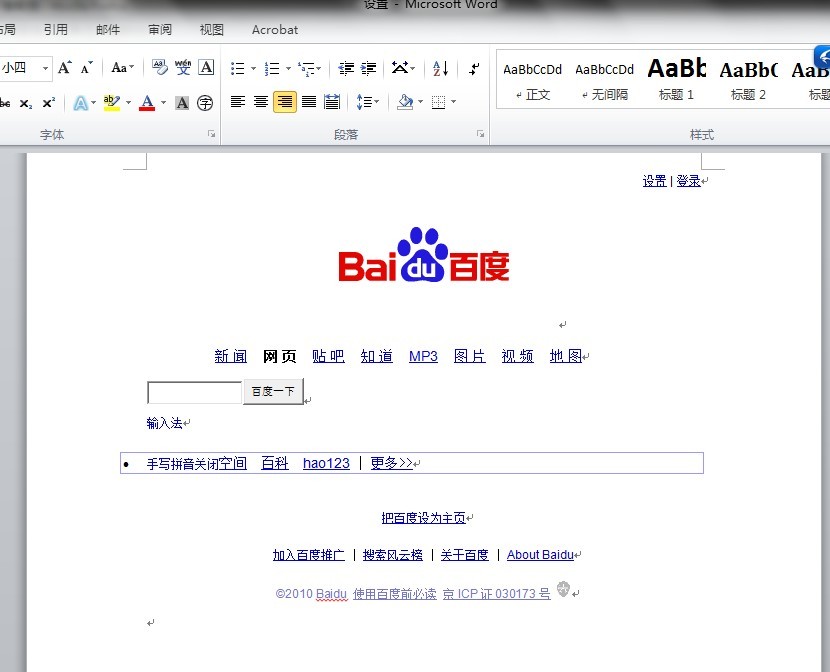Click the Baidu logo image

[x=424, y=255]
